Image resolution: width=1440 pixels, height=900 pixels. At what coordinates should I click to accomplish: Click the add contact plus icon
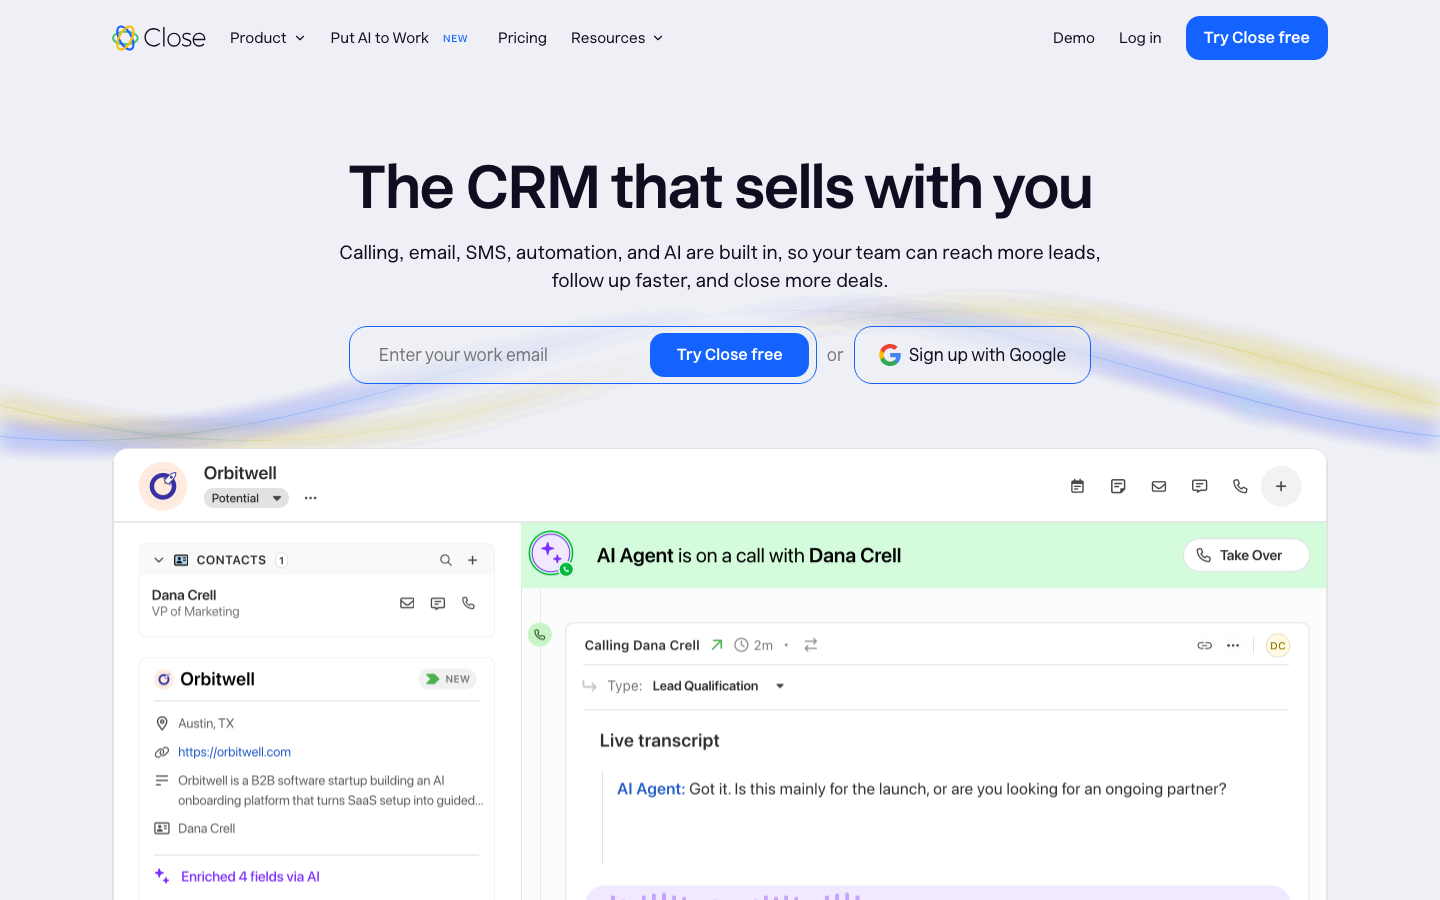pyautogui.click(x=473, y=560)
